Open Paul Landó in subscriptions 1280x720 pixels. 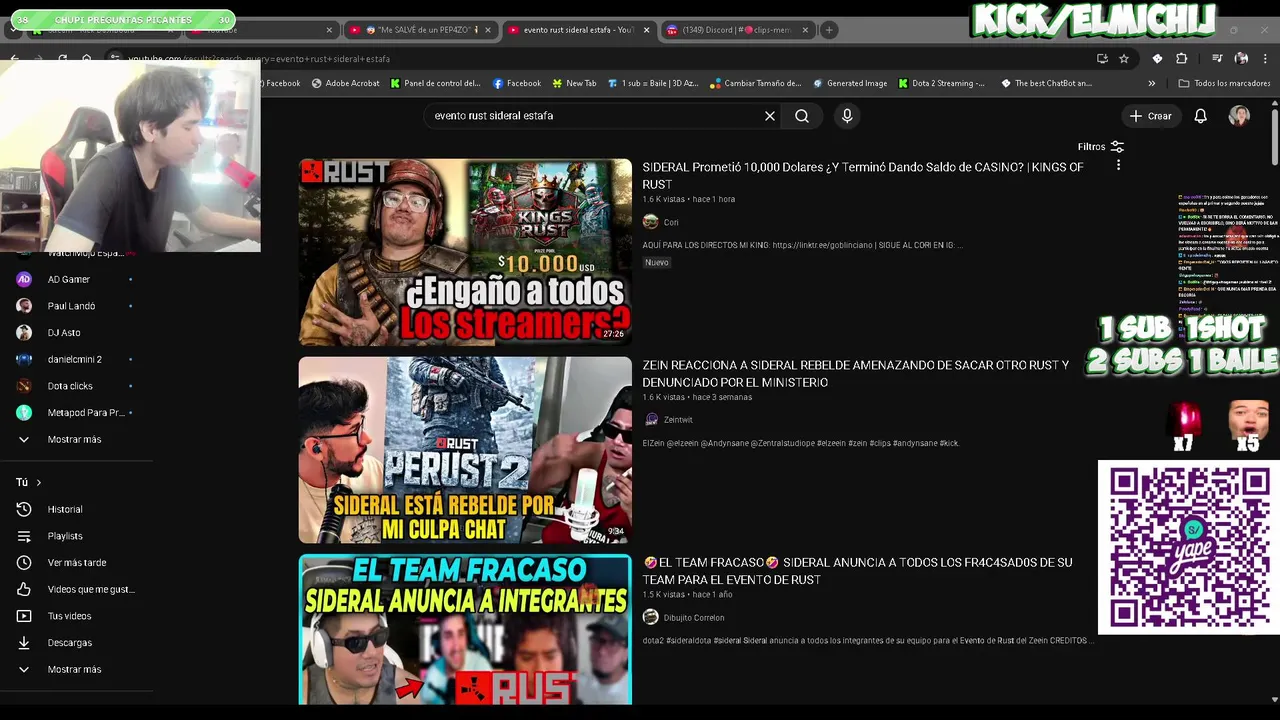pos(71,306)
